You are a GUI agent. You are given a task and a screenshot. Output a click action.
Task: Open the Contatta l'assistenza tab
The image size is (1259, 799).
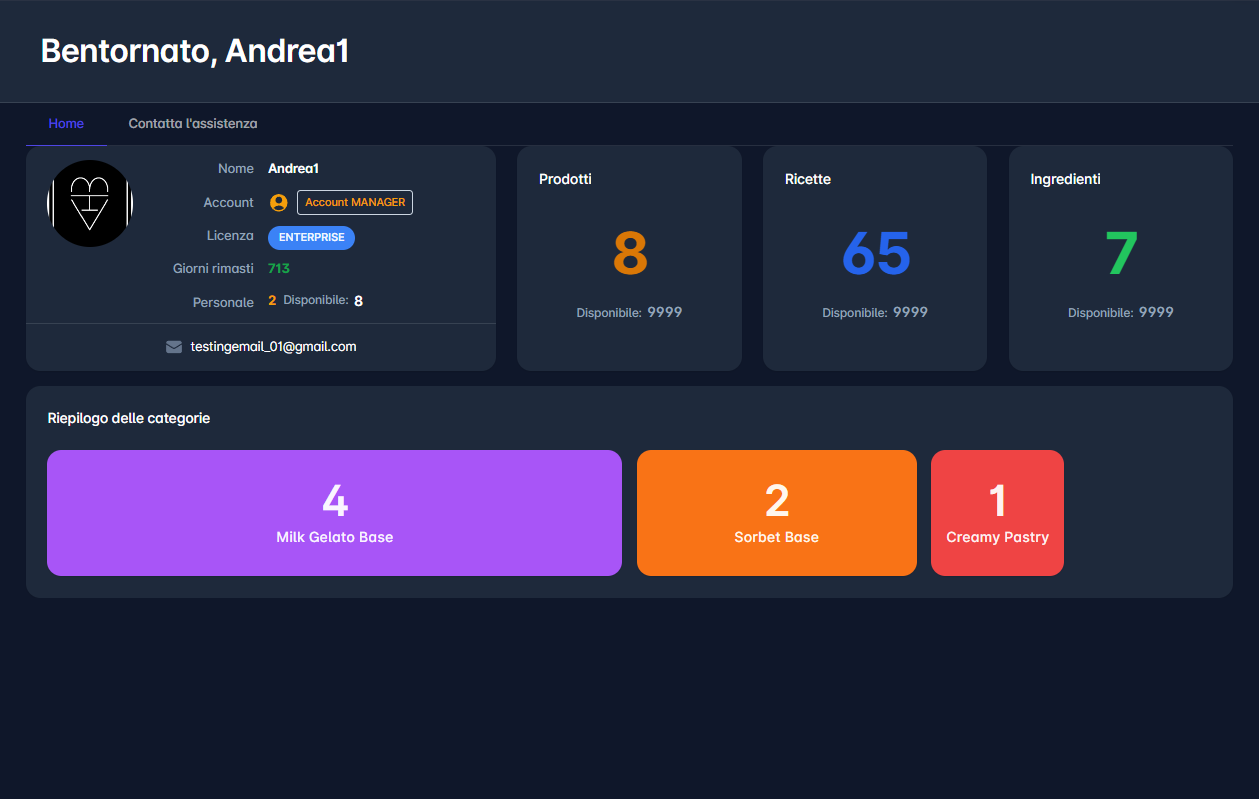193,124
